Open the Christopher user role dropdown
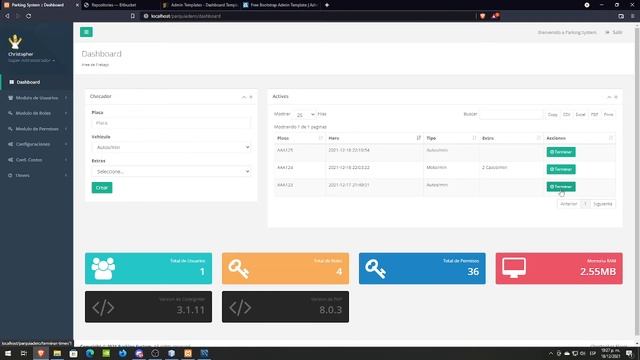640x360 pixels. coord(31,60)
